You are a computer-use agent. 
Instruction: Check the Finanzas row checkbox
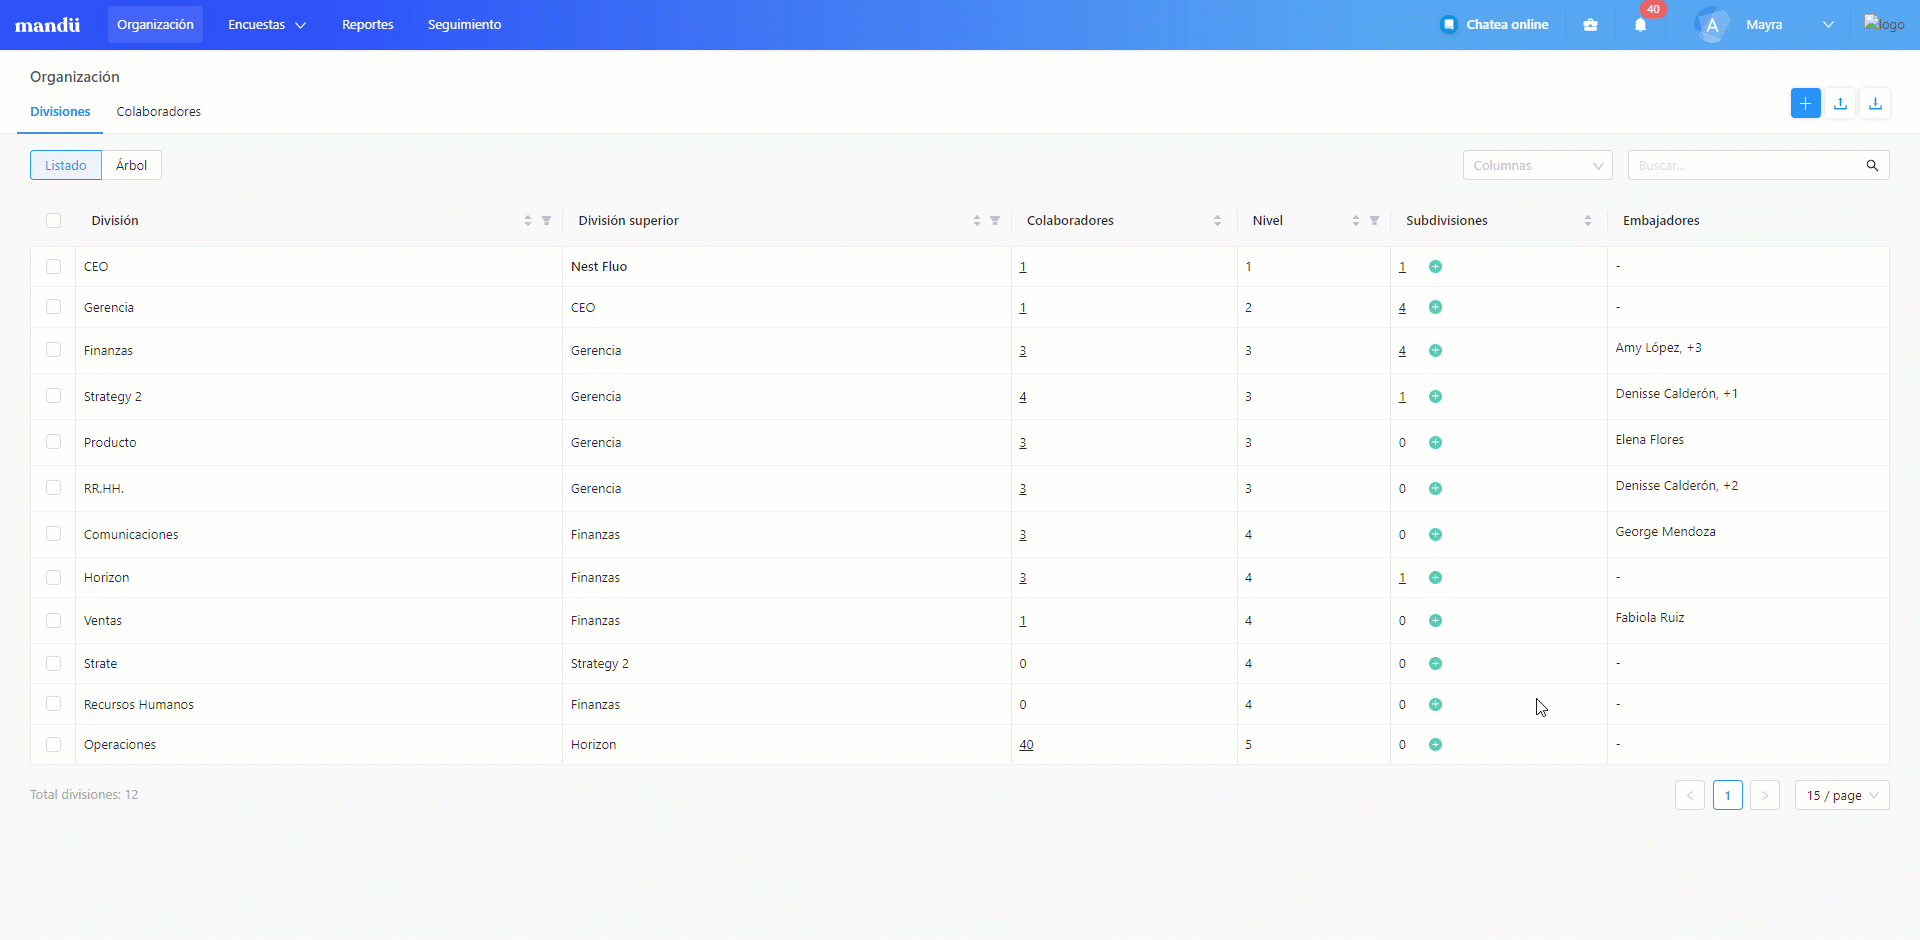click(x=54, y=350)
